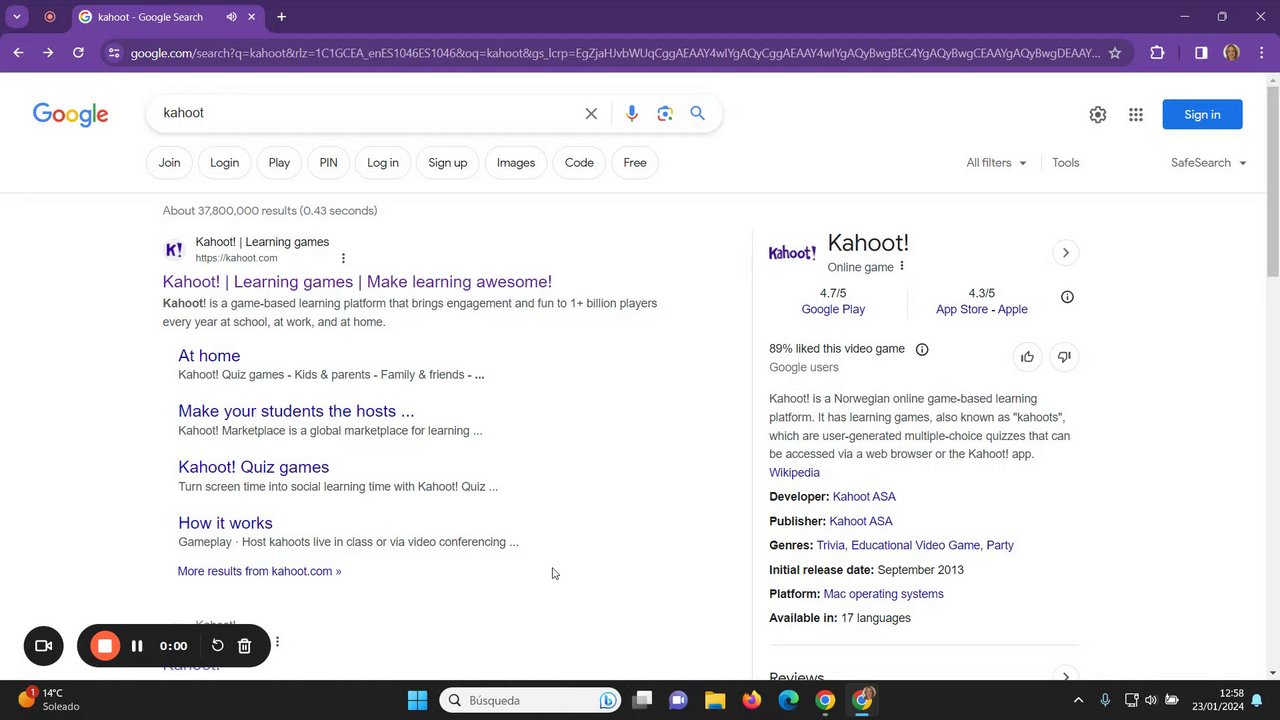Image resolution: width=1280 pixels, height=720 pixels.
Task: Delete the recording with the trash icon
Action: click(244, 646)
